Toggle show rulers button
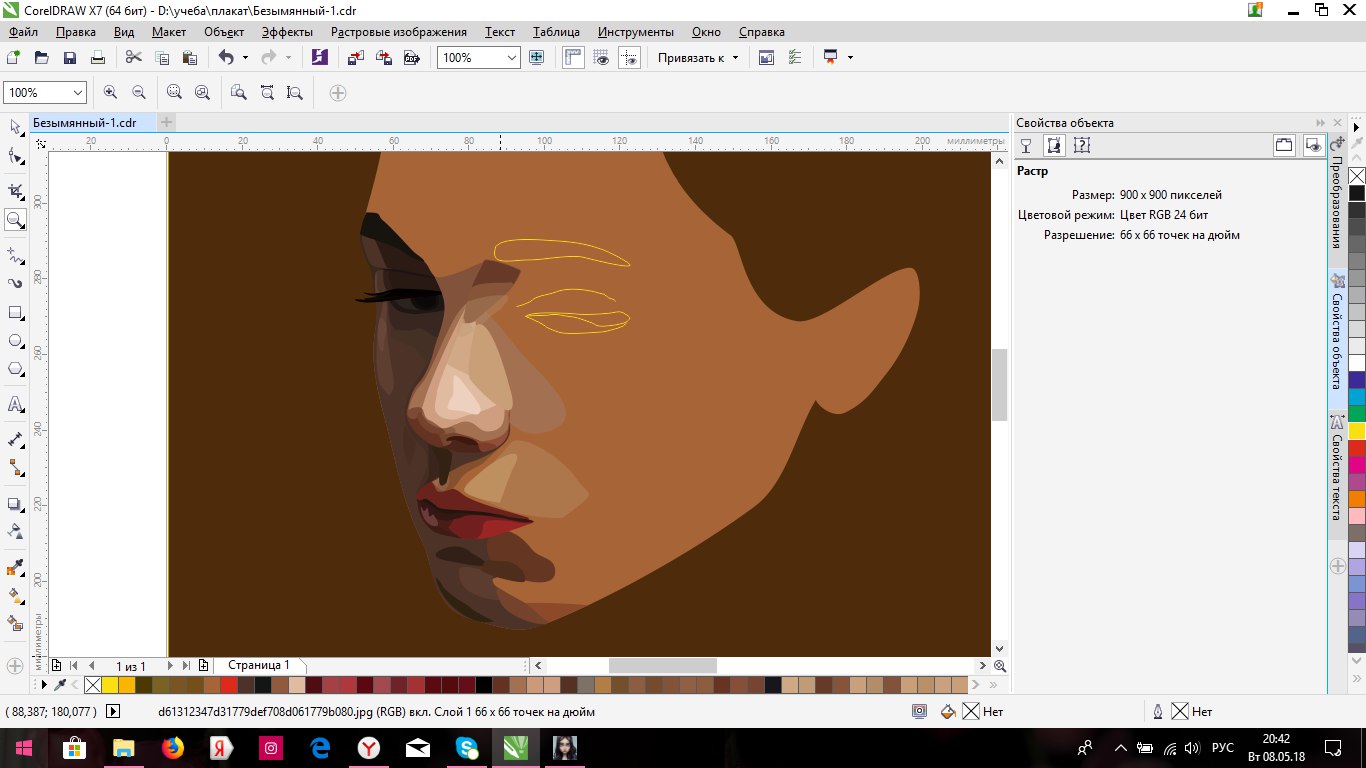Viewport: 1366px width, 768px height. 573,58
